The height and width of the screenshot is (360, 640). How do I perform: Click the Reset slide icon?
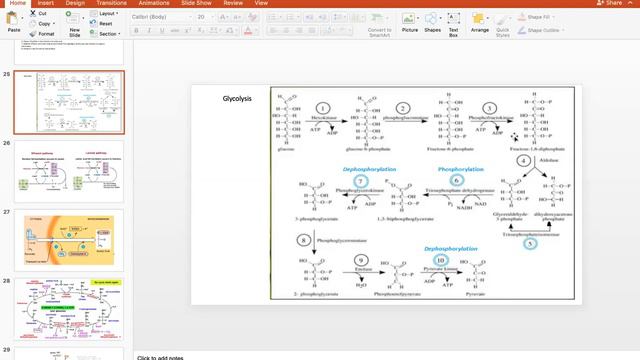click(93, 23)
